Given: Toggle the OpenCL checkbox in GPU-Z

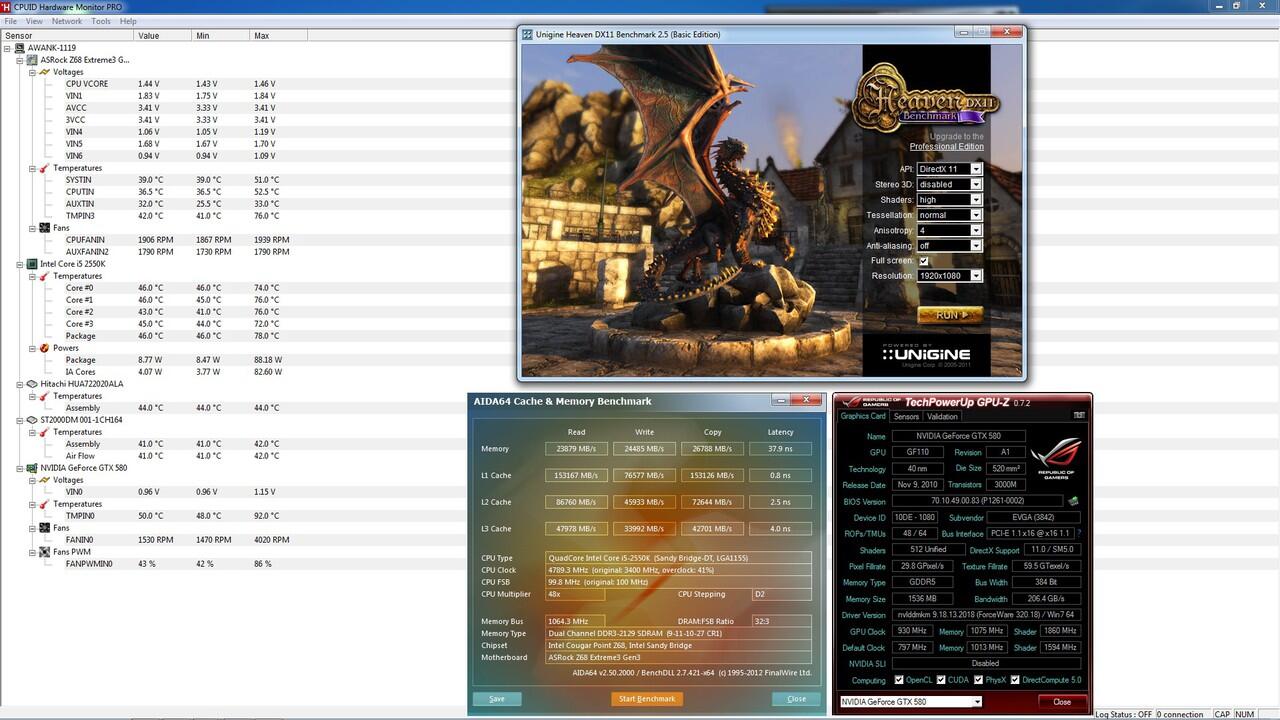Looking at the screenshot, I should point(898,680).
